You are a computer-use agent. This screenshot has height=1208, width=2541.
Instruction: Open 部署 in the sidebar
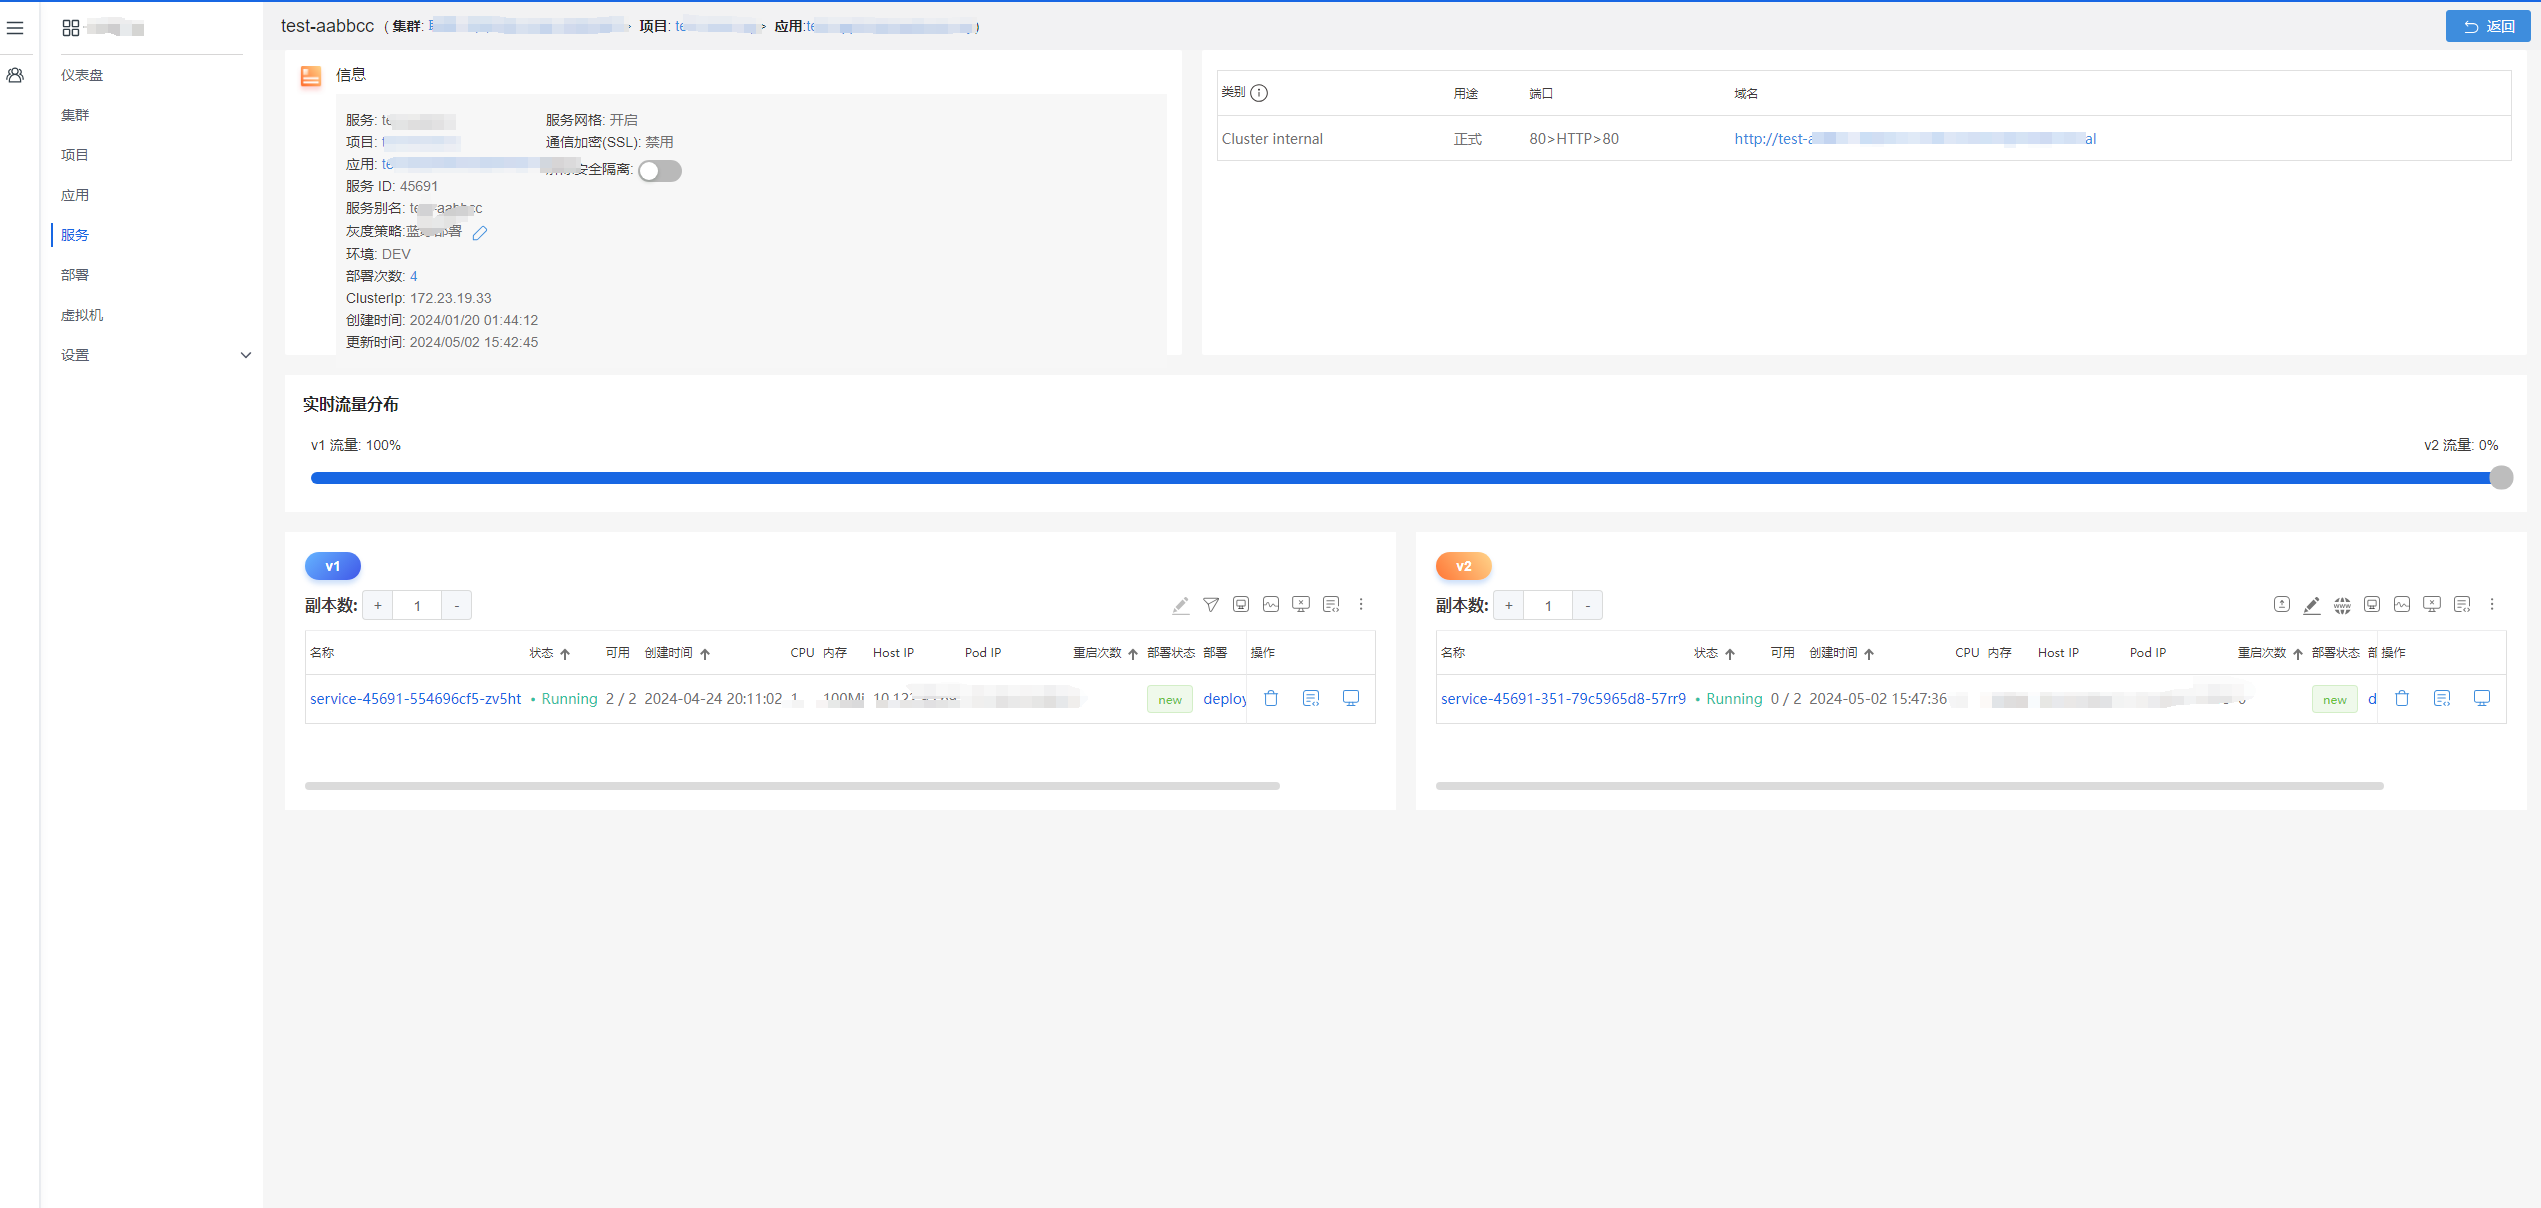75,275
